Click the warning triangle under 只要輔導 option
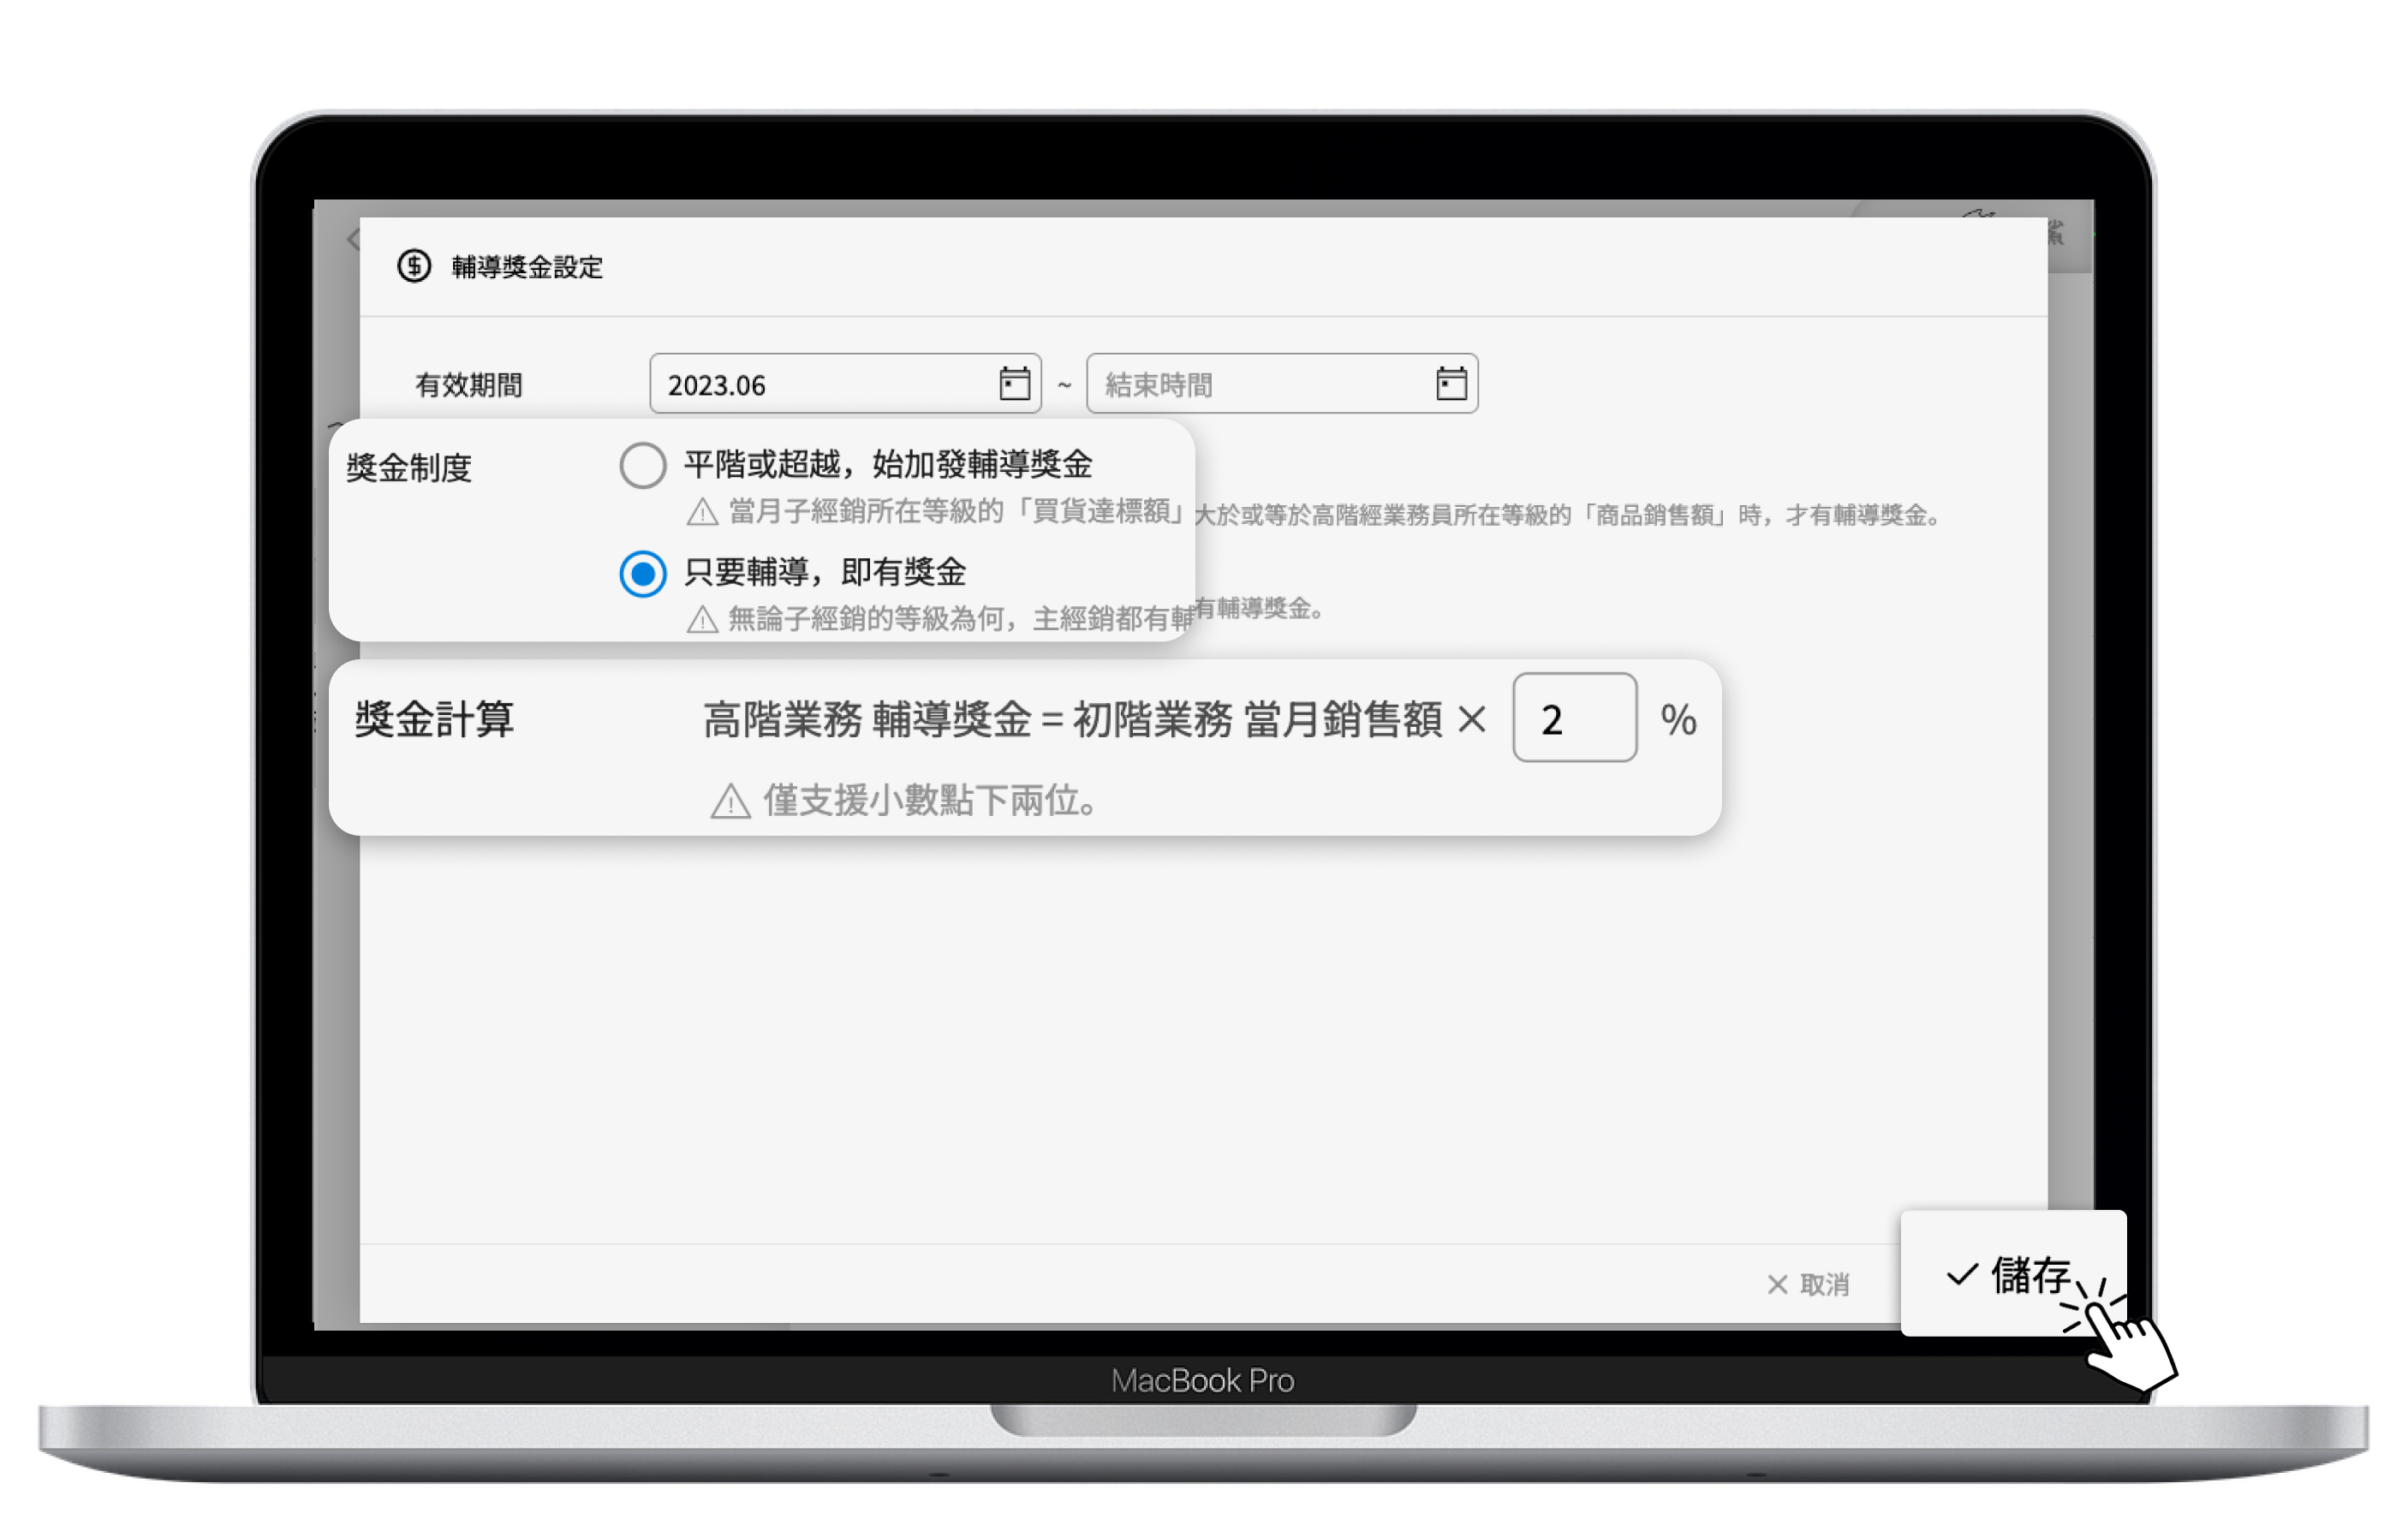This screenshot has width=2408, height=1531. click(702, 620)
